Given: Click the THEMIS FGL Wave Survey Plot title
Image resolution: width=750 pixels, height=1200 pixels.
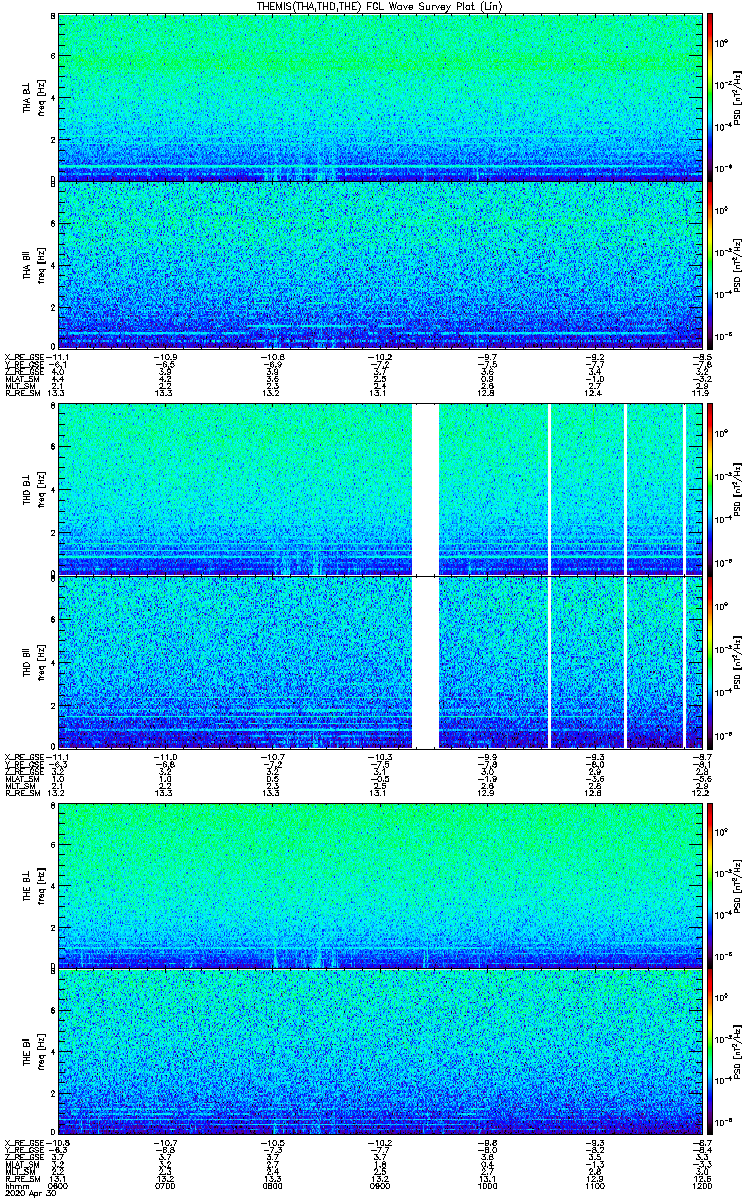Looking at the screenshot, I should click(378, 6).
